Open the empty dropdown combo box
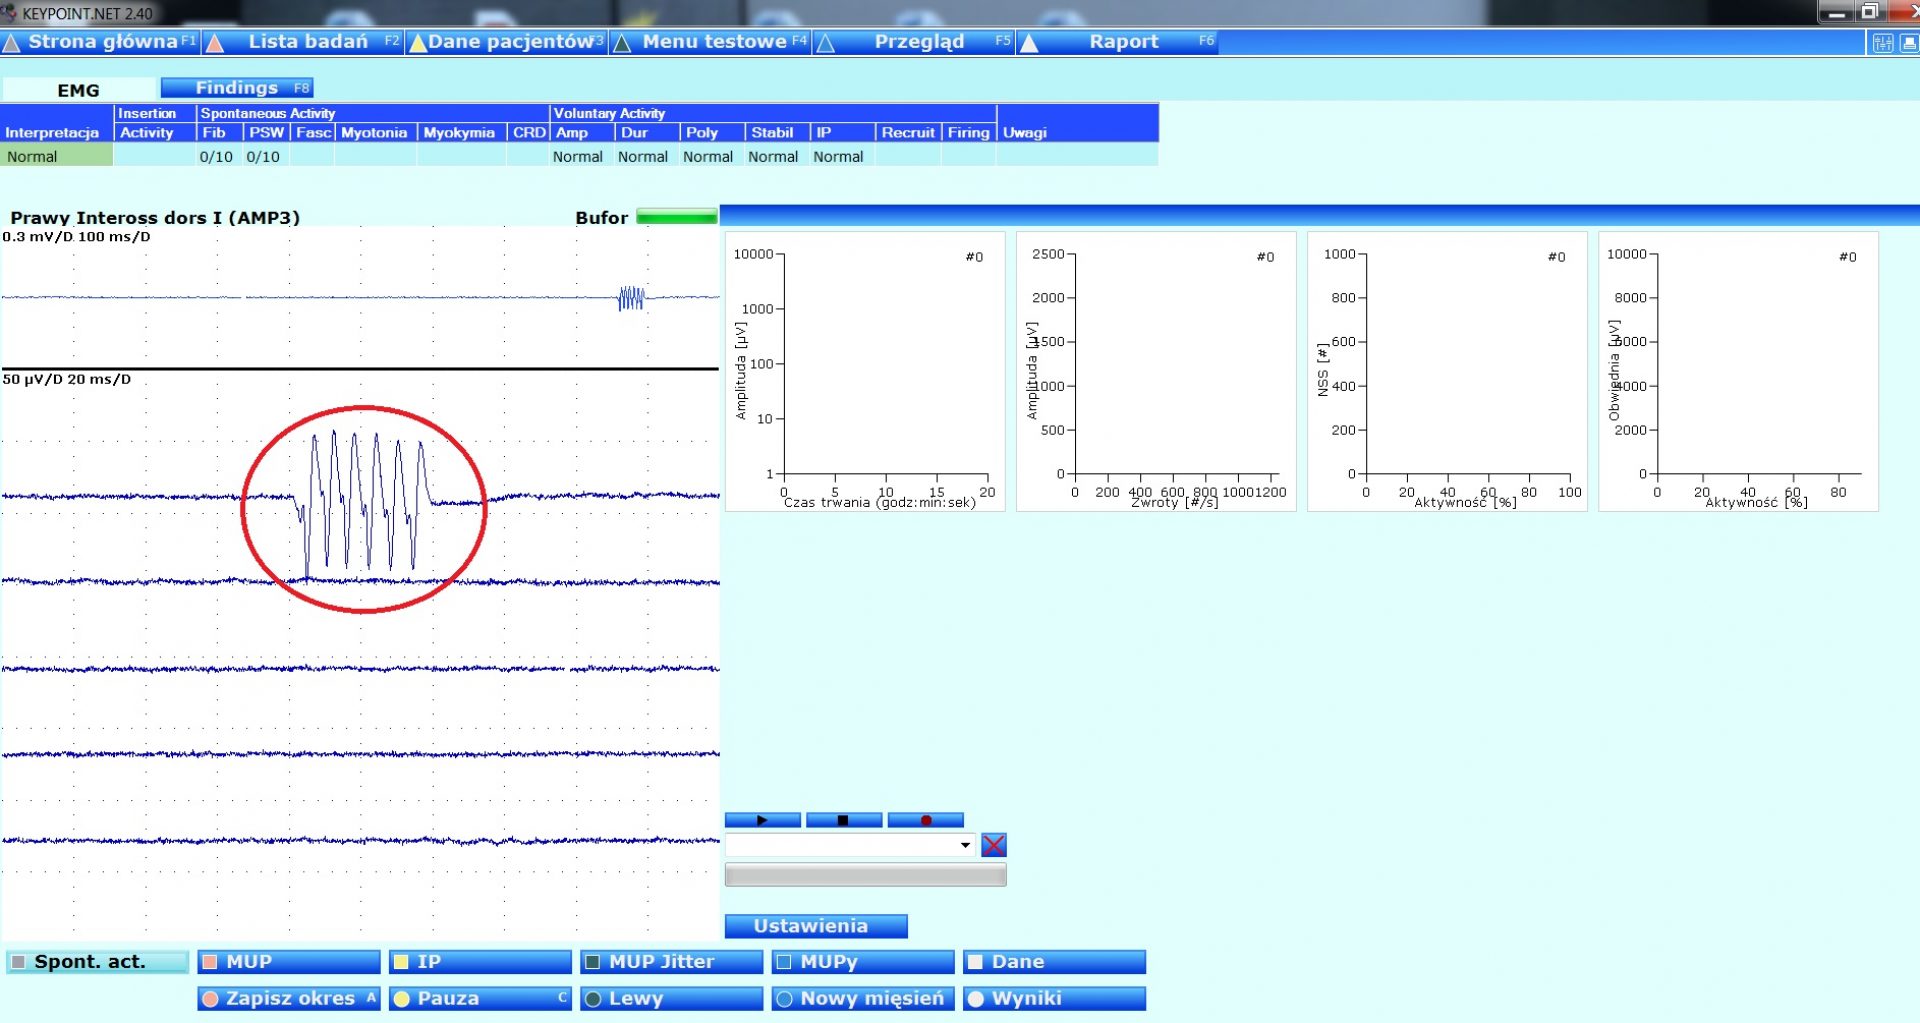Image resolution: width=1920 pixels, height=1023 pixels. tap(850, 845)
